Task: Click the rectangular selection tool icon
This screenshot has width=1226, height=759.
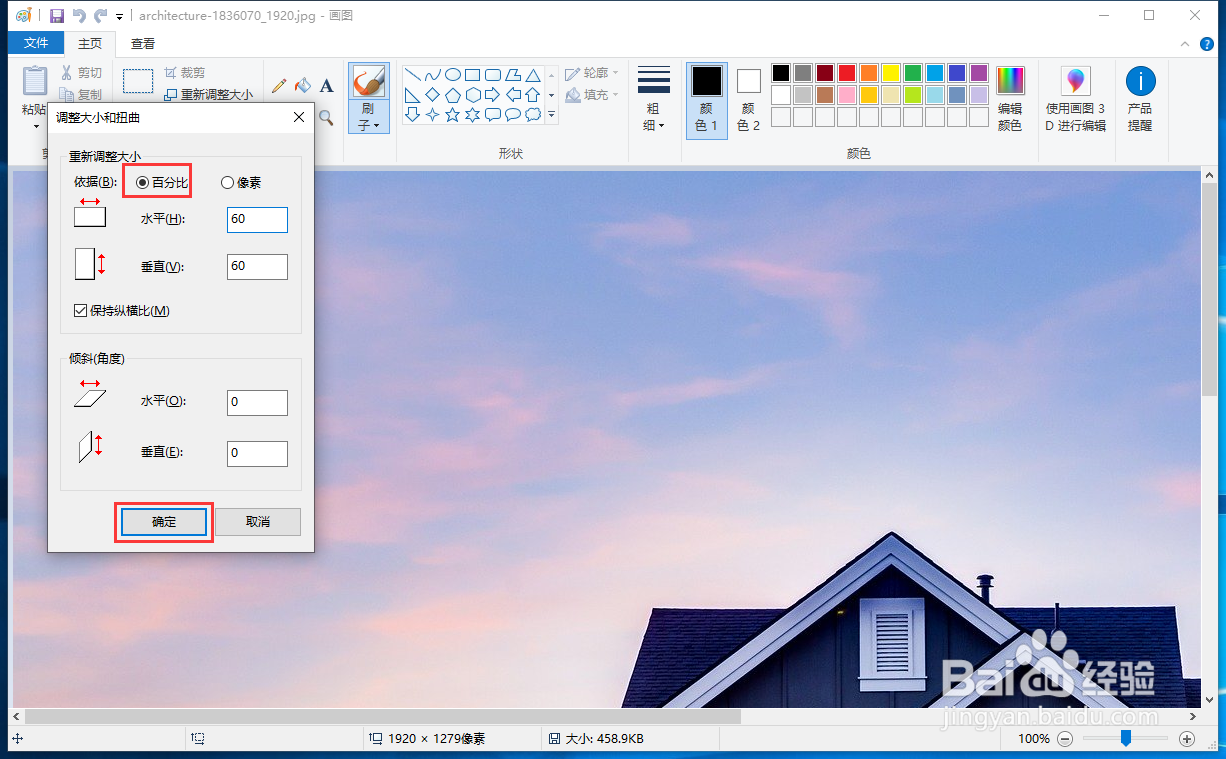Action: [x=138, y=81]
